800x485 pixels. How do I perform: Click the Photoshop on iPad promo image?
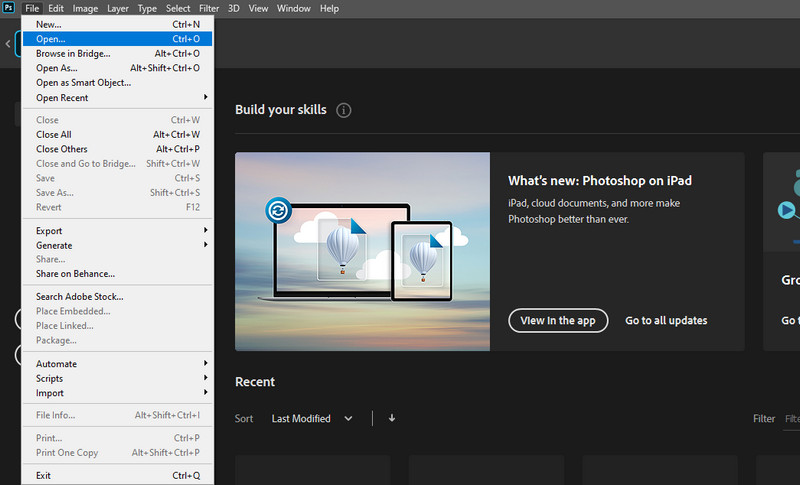coord(362,252)
